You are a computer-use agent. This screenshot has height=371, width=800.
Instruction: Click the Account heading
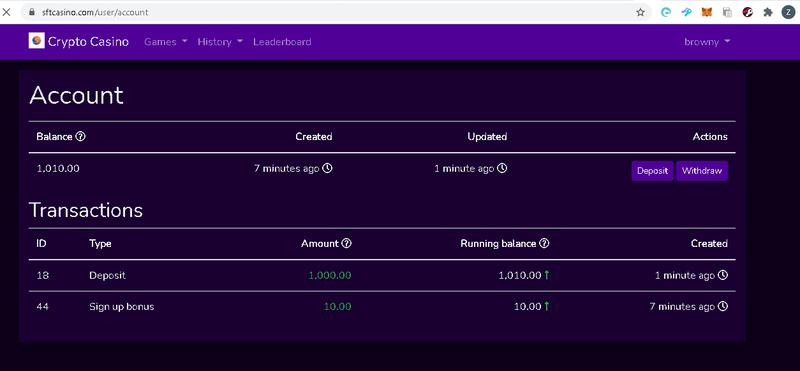[x=76, y=95]
